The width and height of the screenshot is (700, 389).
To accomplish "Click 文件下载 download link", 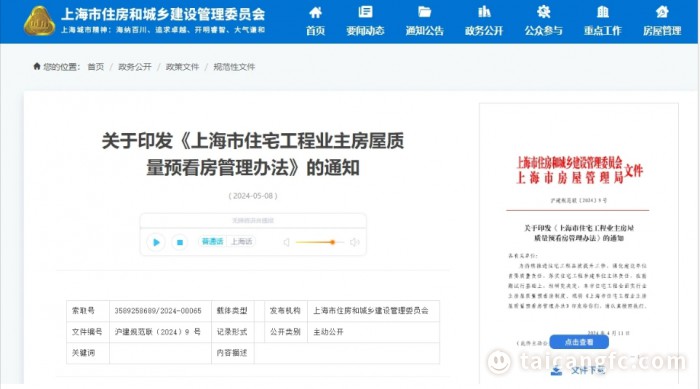I will click(x=579, y=370).
